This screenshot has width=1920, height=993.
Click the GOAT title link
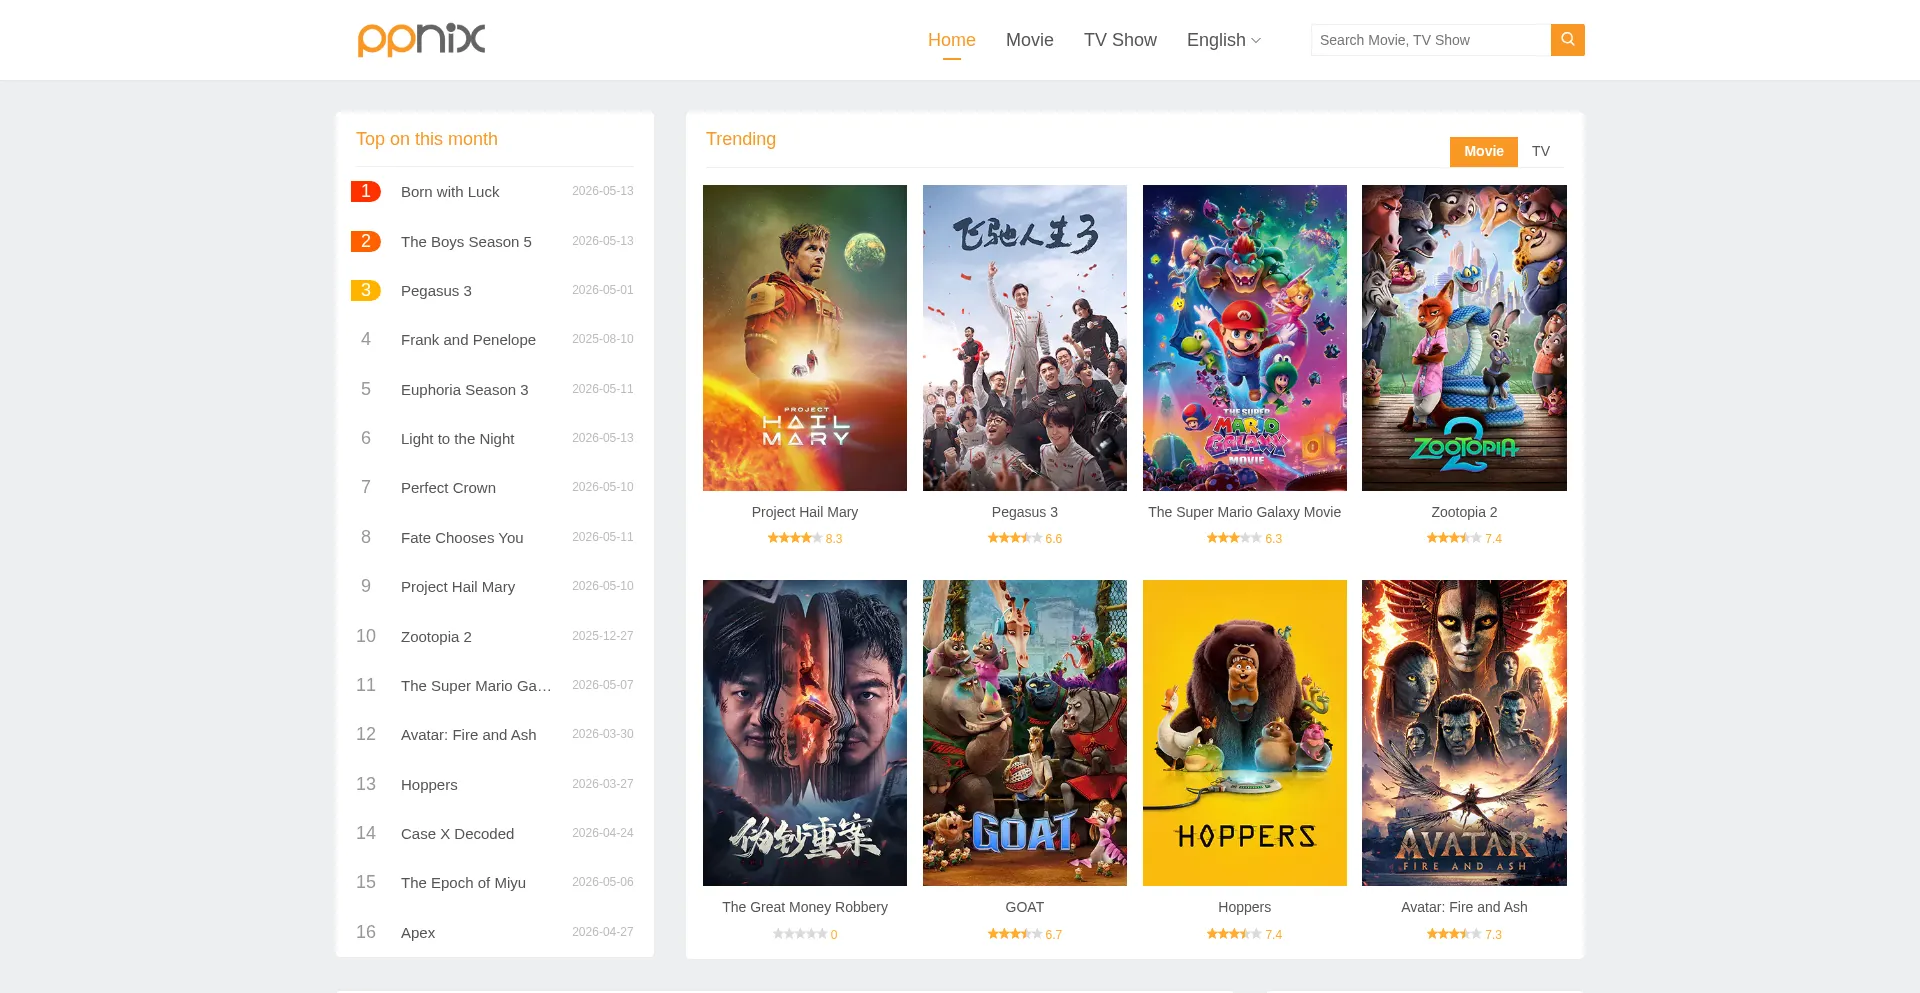click(1024, 907)
